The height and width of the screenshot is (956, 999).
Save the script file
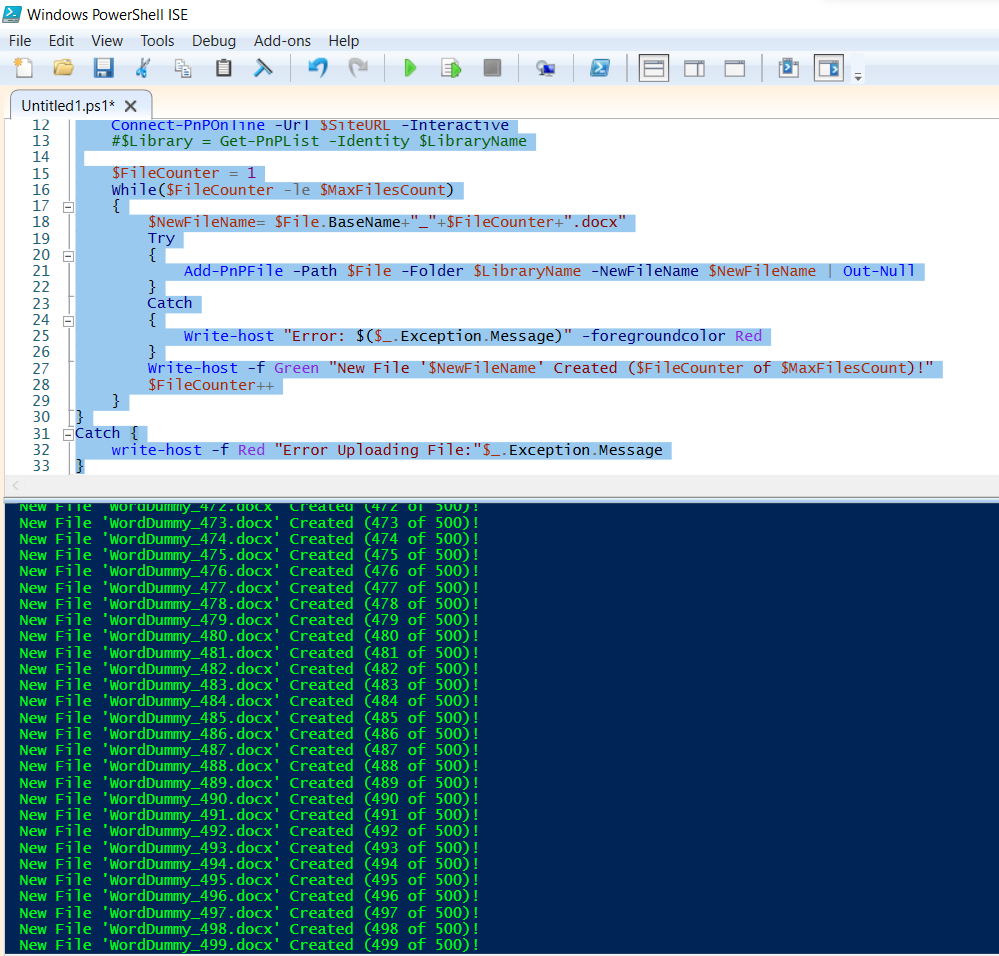coord(103,67)
